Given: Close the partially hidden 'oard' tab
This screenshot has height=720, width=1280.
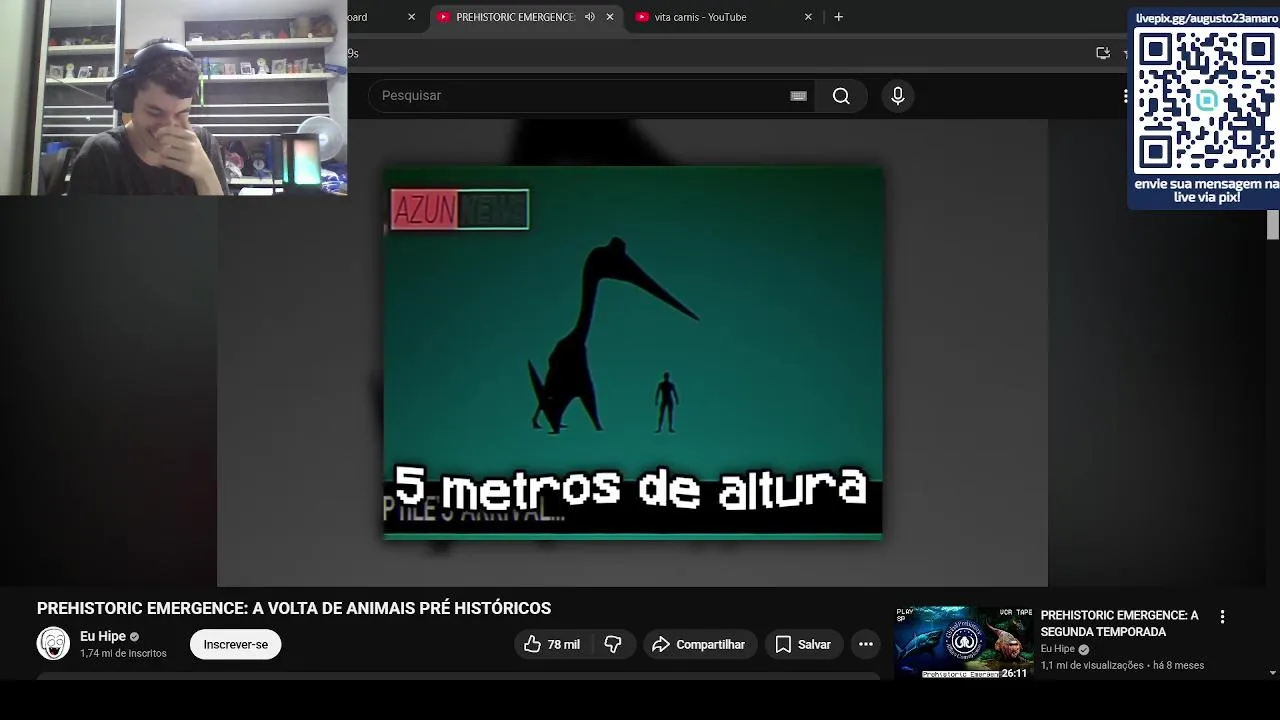Looking at the screenshot, I should [x=411, y=17].
